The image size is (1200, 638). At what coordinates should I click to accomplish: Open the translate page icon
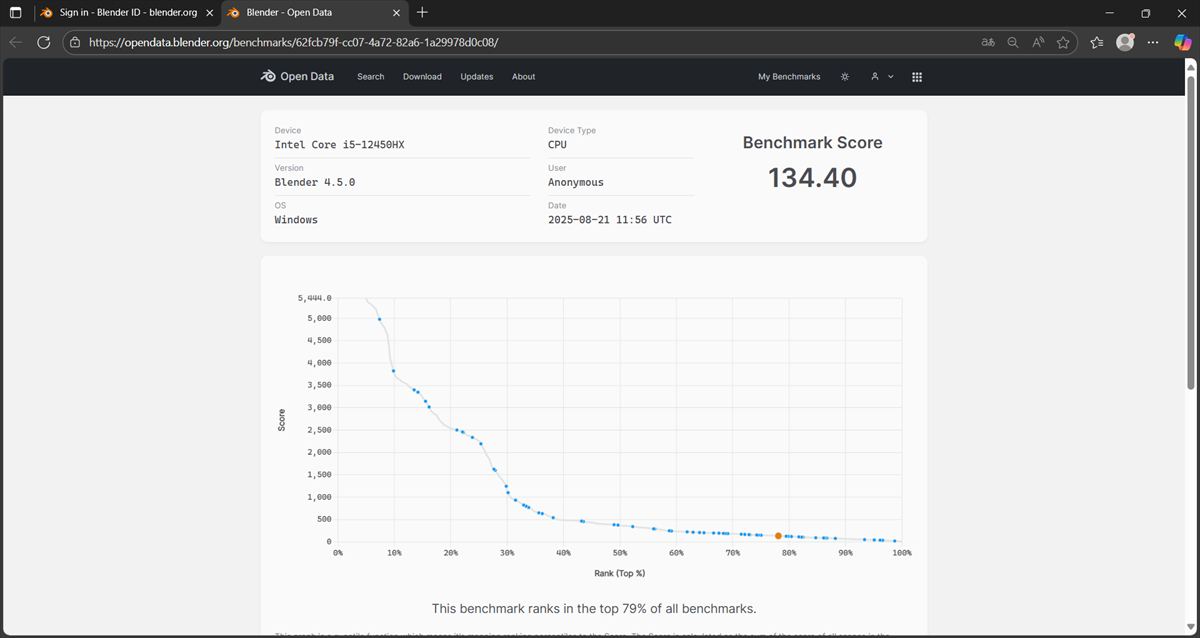pyautogui.click(x=988, y=43)
